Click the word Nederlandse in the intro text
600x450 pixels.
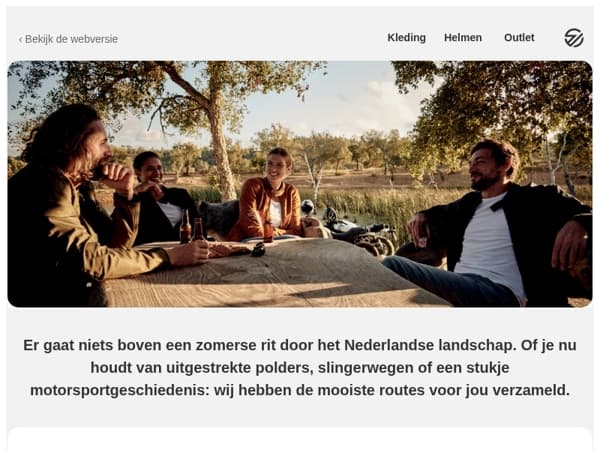[x=389, y=345]
